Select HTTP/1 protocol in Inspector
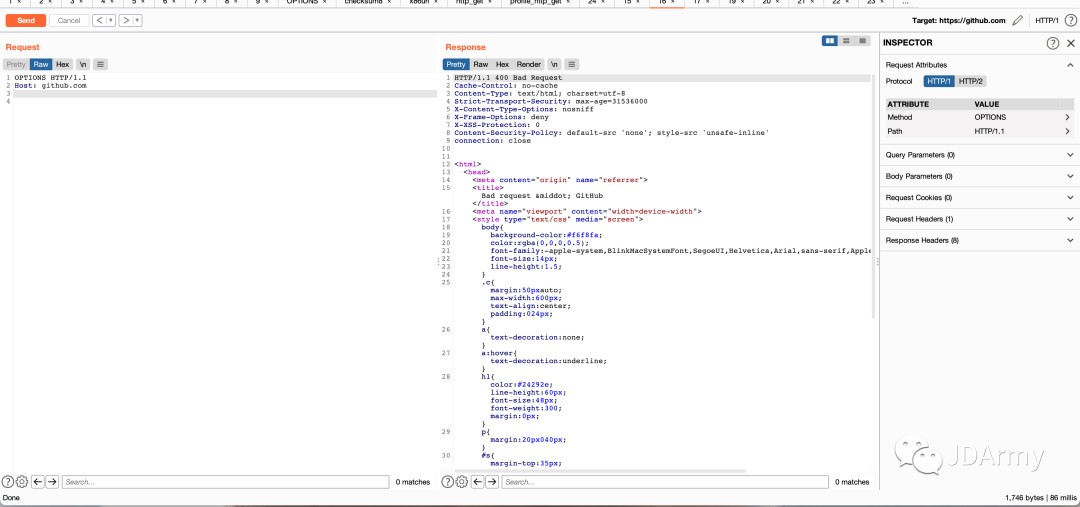Image resolution: width=1080 pixels, height=507 pixels. [x=939, y=81]
